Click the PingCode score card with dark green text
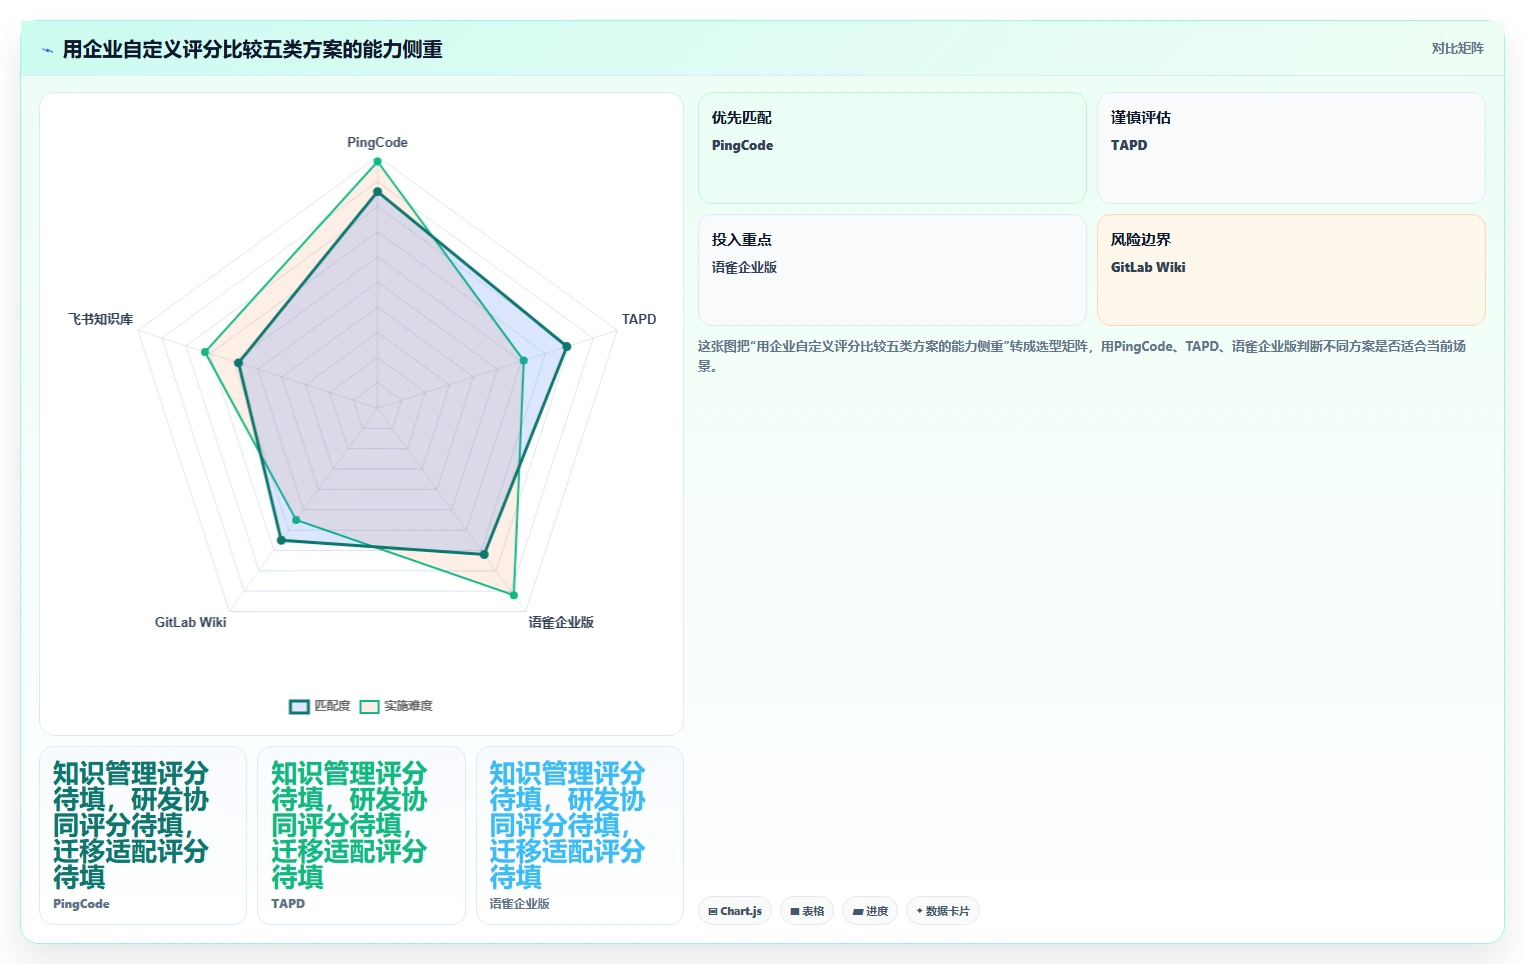Image resolution: width=1525 pixels, height=964 pixels. coord(143,835)
